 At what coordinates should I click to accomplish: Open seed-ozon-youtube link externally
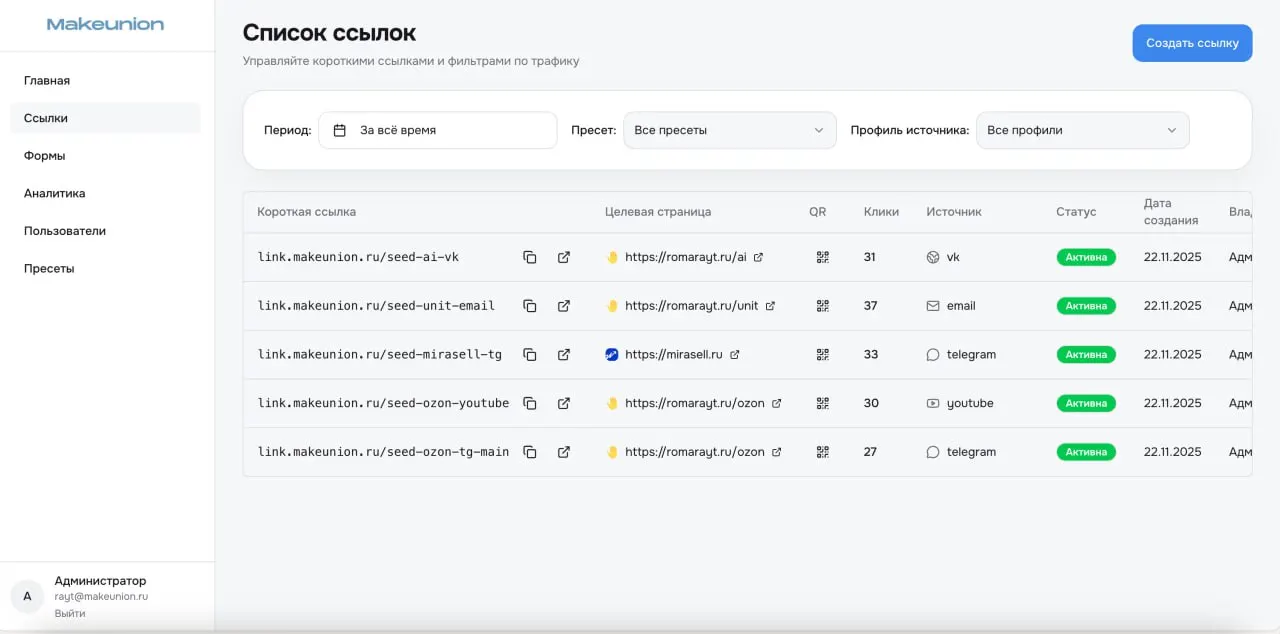(564, 403)
